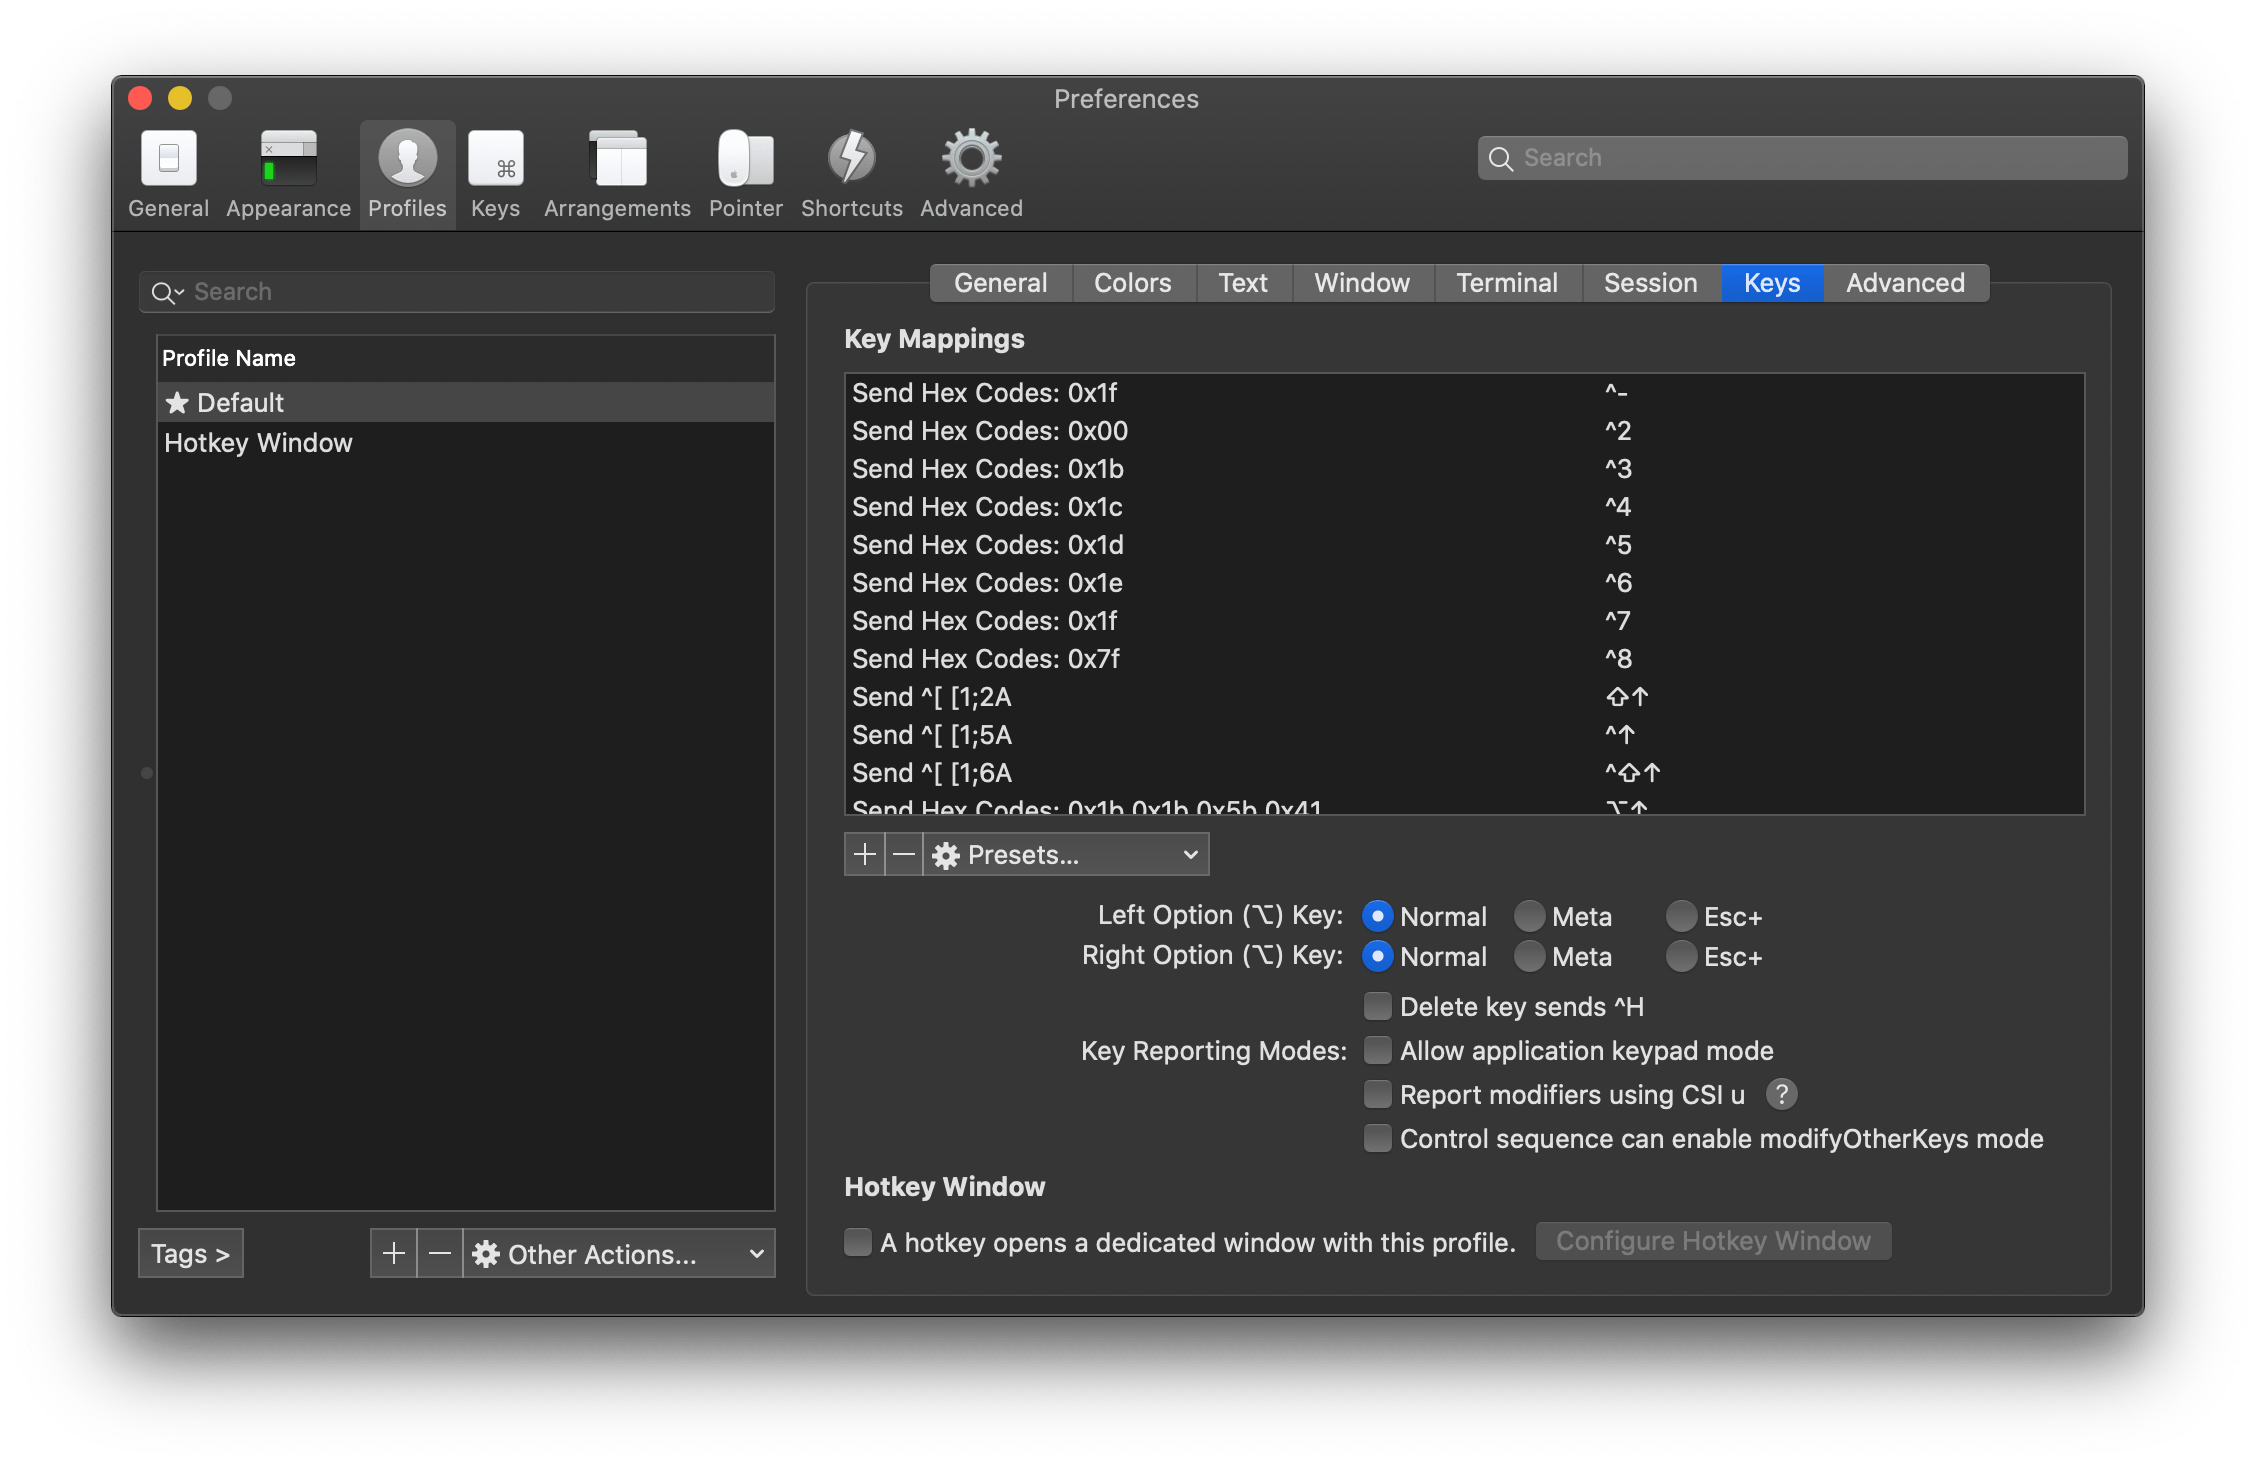Viewport: 2256px width, 1464px height.
Task: Set Left Option key to Meta
Action: 1530,916
